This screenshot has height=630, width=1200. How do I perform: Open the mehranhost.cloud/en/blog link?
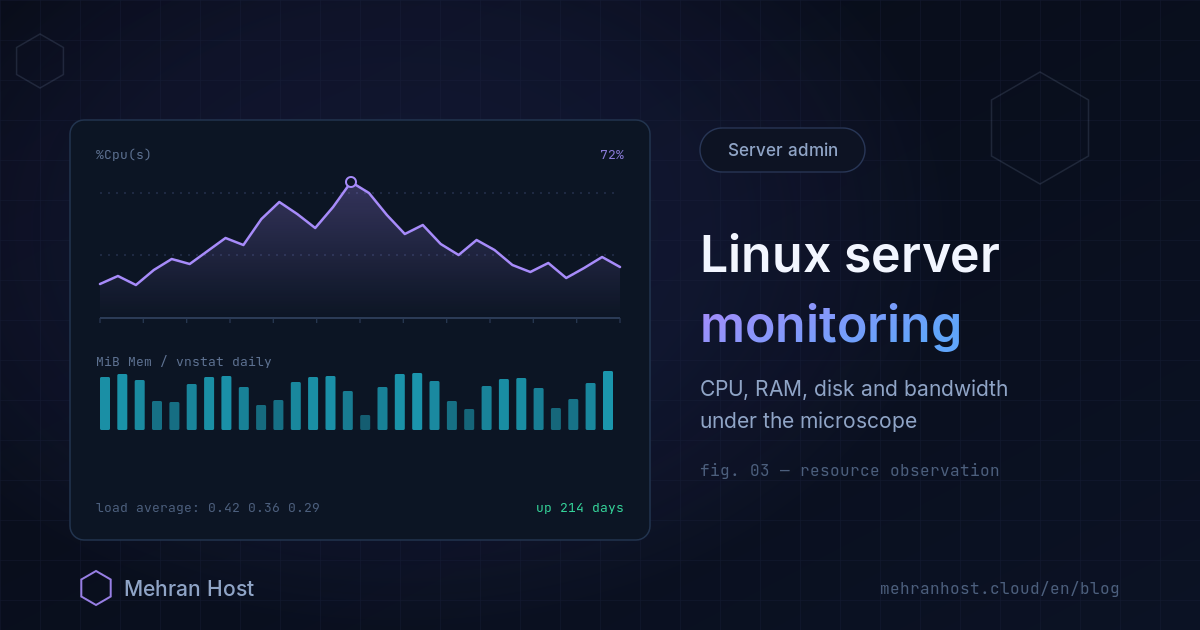coord(999,589)
